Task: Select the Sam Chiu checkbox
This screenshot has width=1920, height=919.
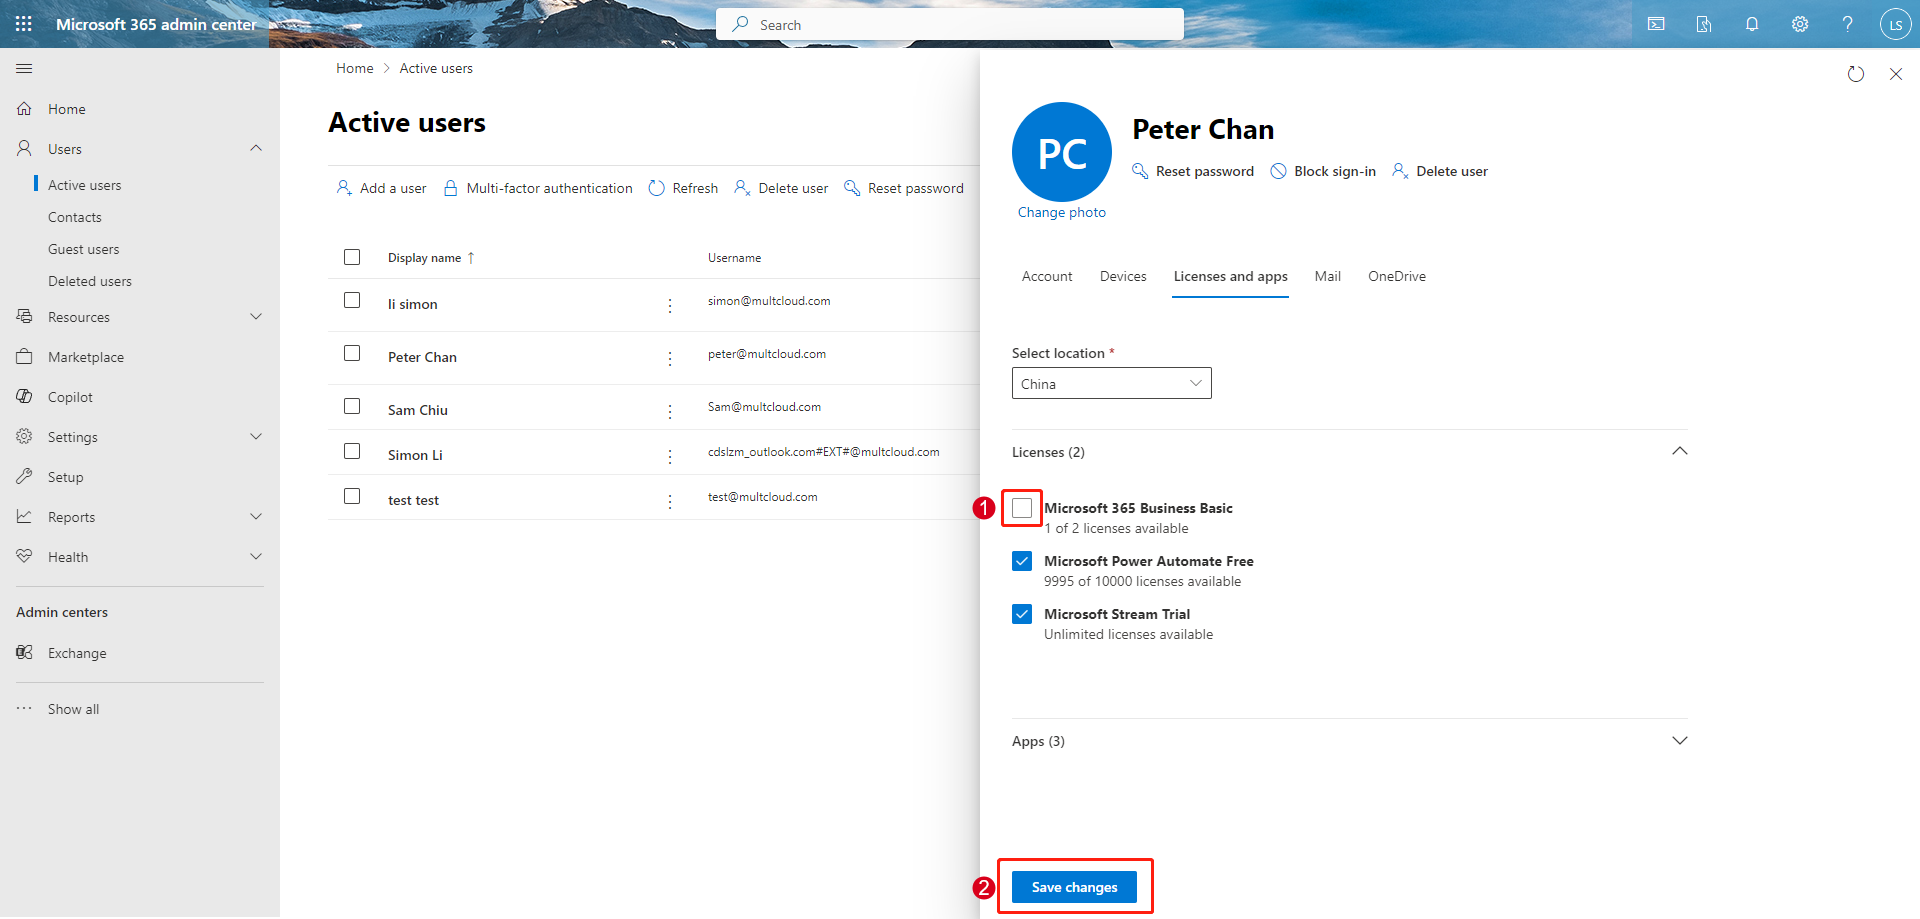Action: click(x=352, y=406)
